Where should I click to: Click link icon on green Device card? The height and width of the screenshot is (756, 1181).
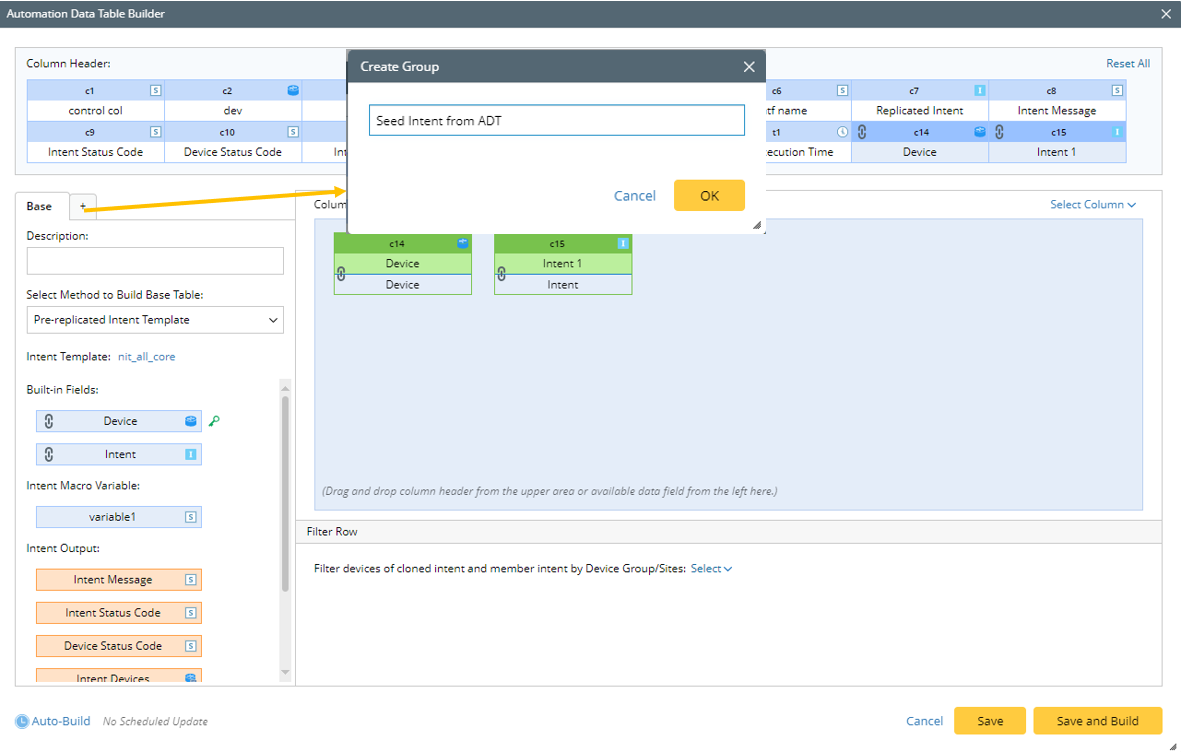(x=341, y=274)
